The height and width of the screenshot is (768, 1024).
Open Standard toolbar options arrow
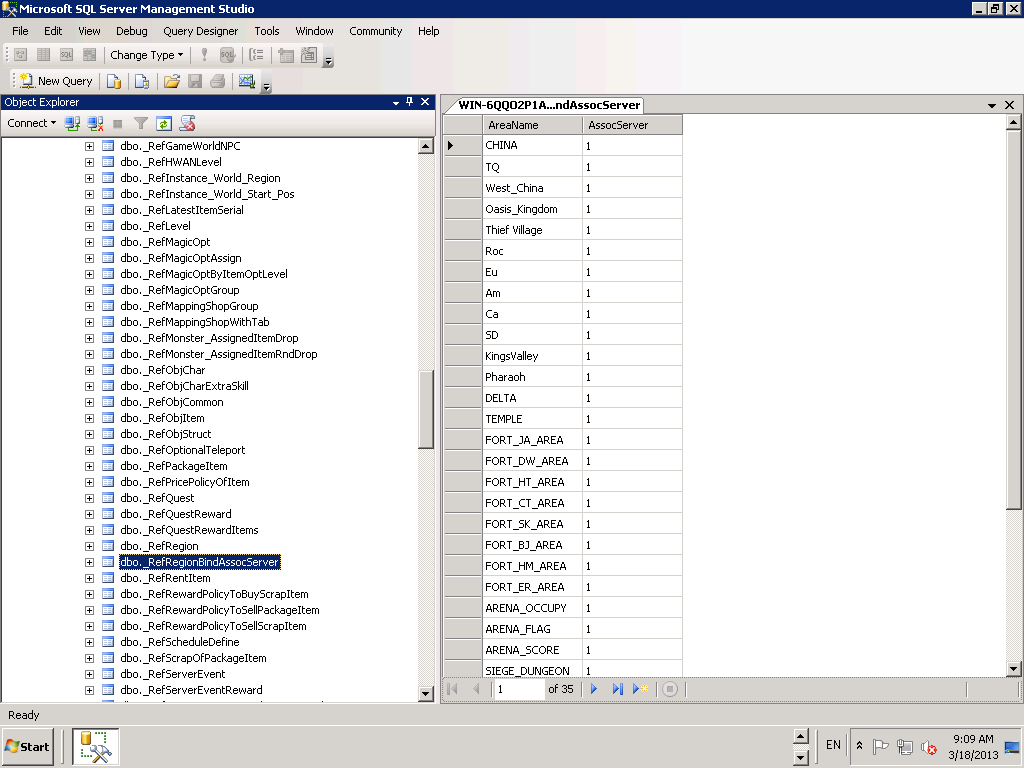point(266,86)
